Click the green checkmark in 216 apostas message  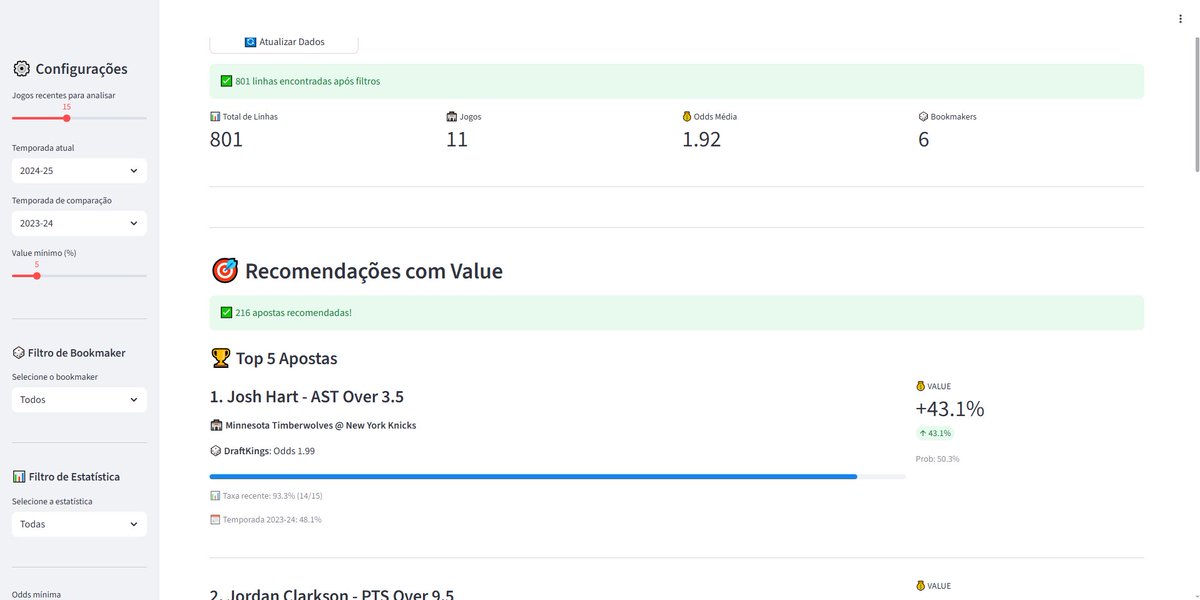pyautogui.click(x=227, y=313)
